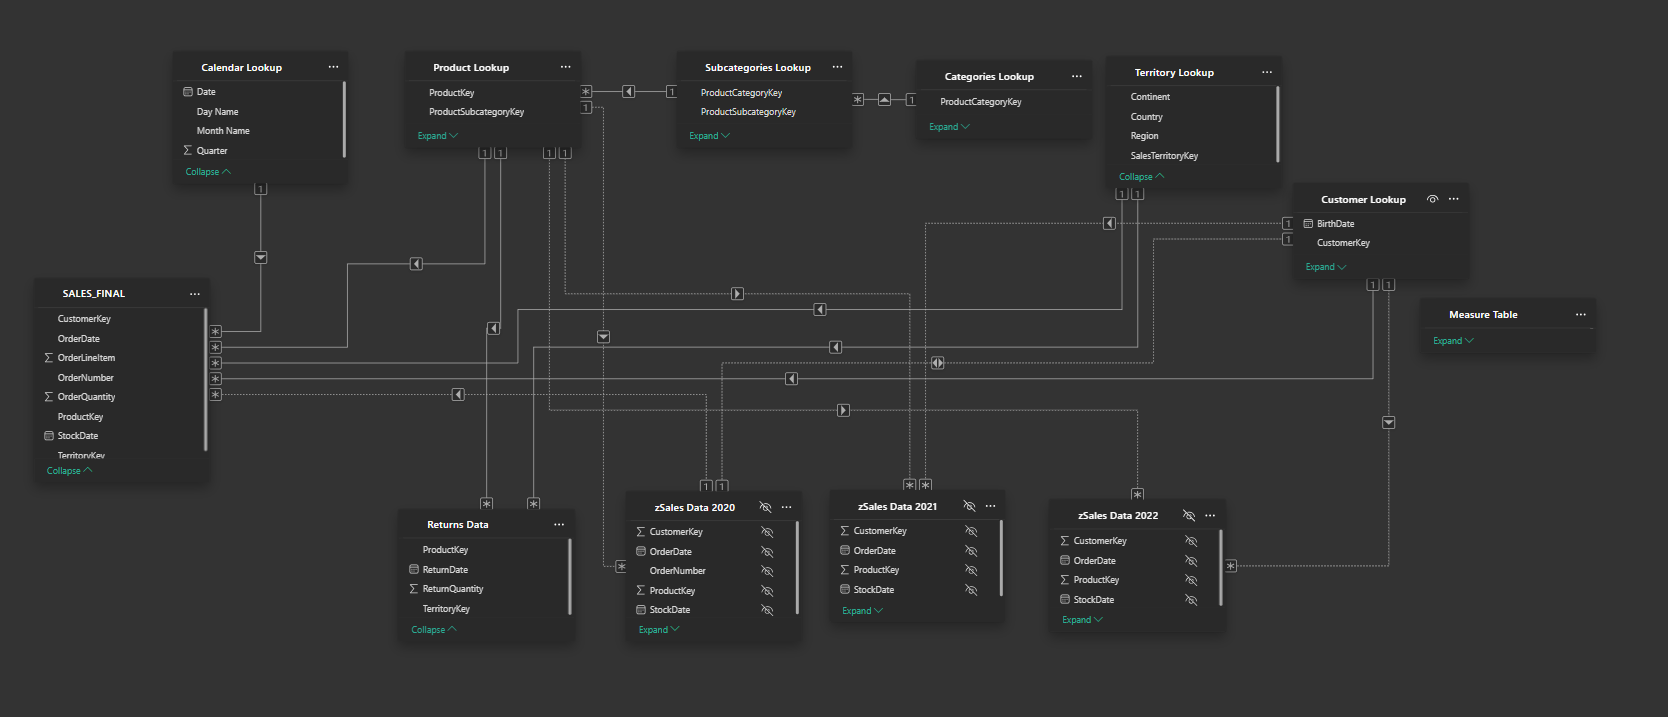Open Returns Data more options menu

(558, 524)
